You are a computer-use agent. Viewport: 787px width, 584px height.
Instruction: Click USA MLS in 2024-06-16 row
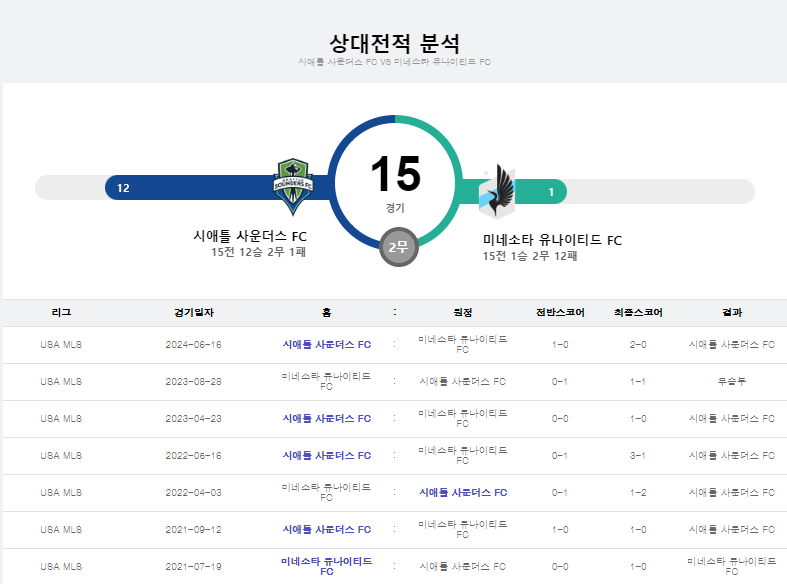coord(61,345)
